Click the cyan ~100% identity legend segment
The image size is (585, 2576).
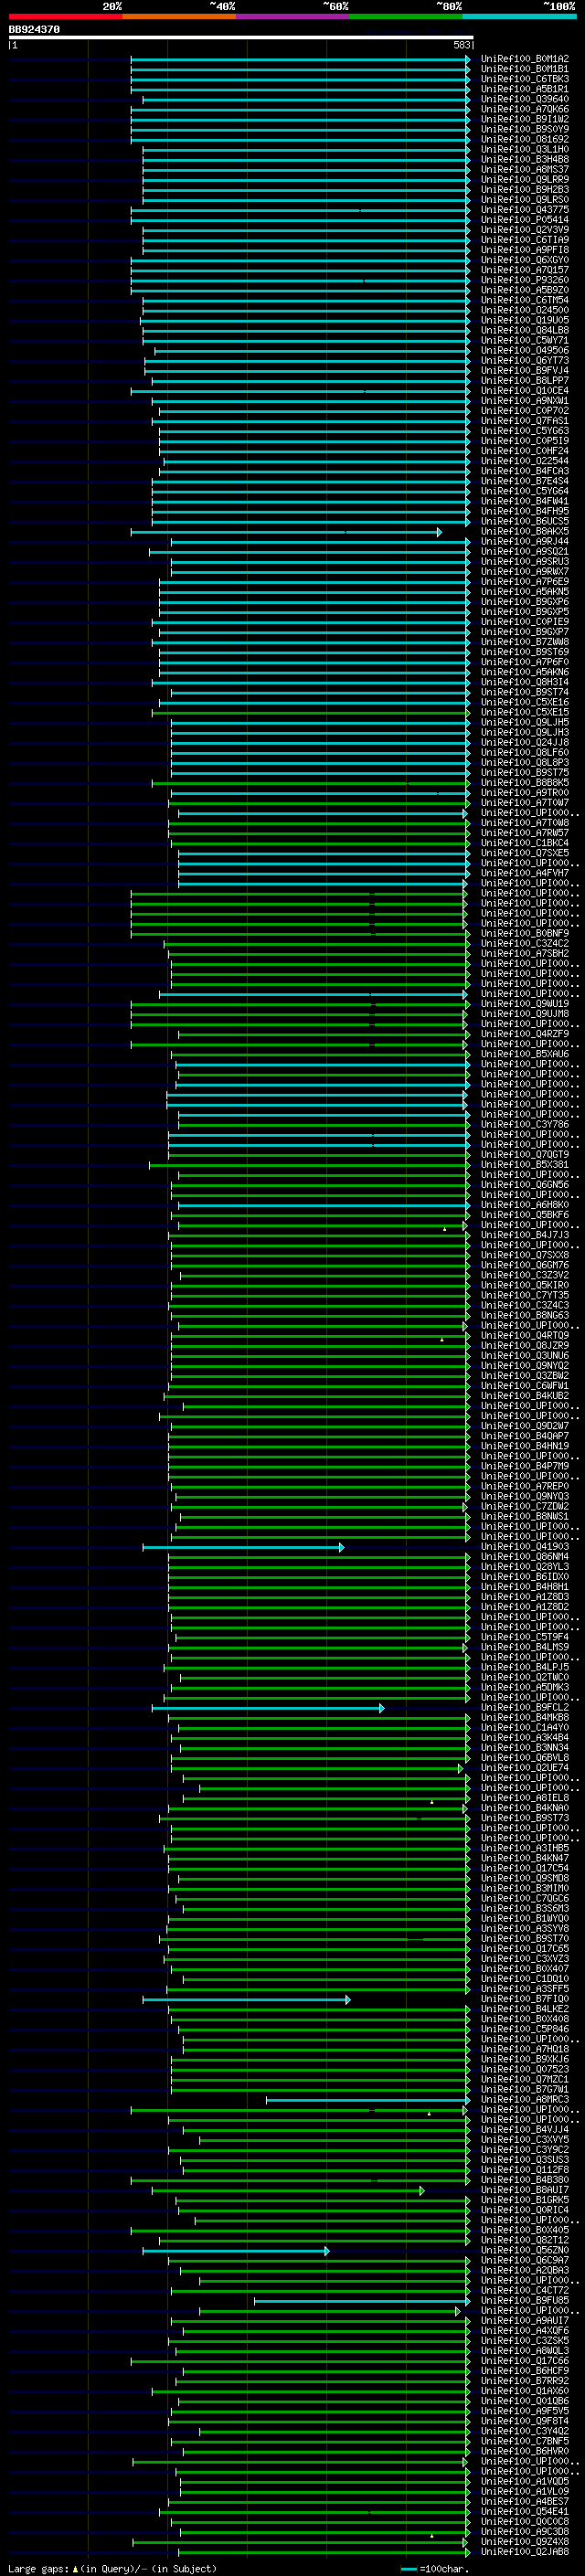point(520,16)
